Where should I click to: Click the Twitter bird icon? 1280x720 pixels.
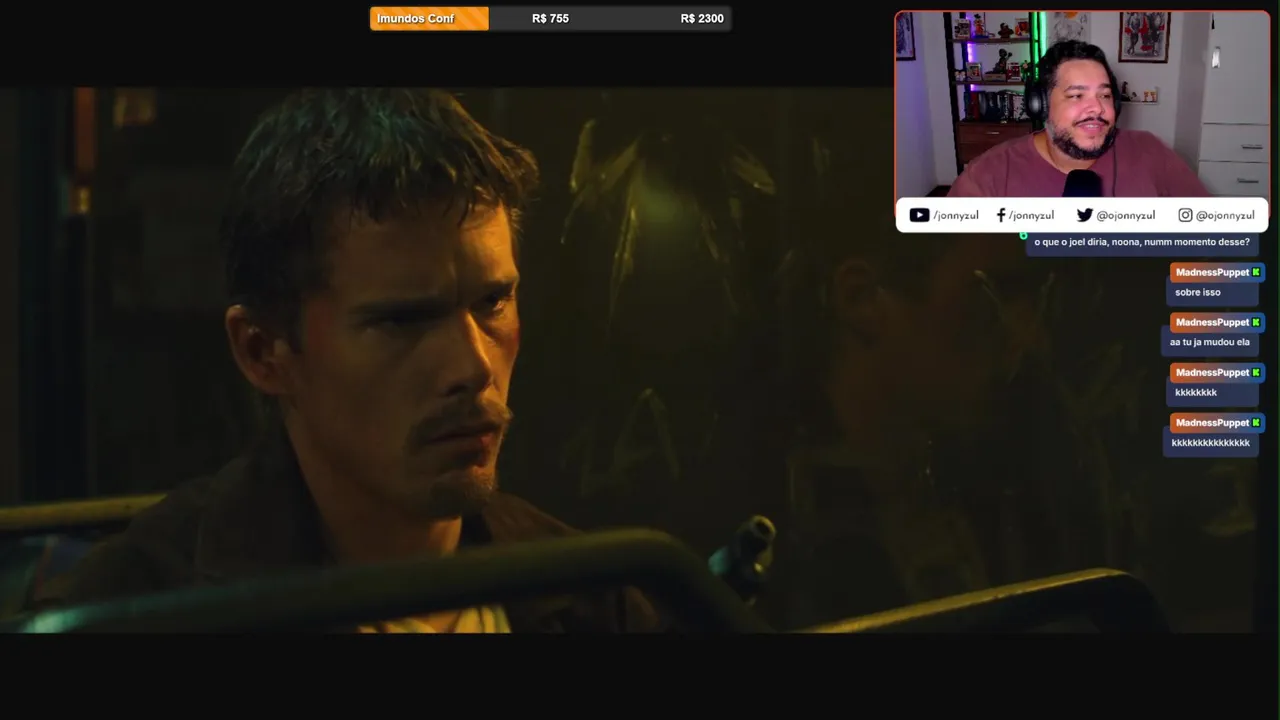click(1085, 215)
